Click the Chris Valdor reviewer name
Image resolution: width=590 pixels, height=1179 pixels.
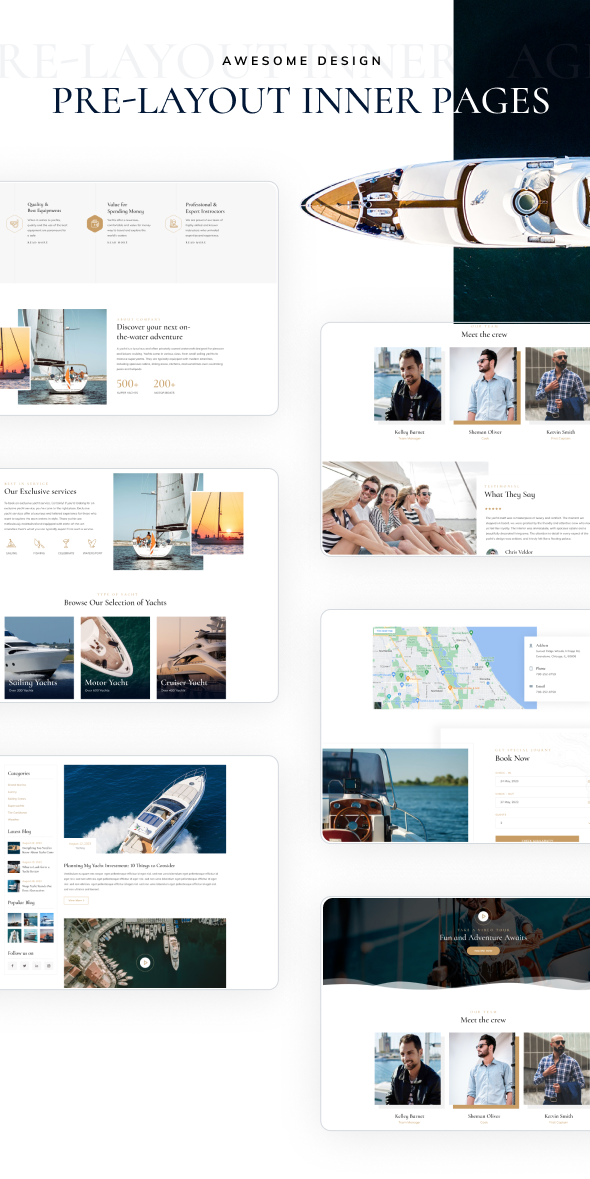[x=520, y=552]
